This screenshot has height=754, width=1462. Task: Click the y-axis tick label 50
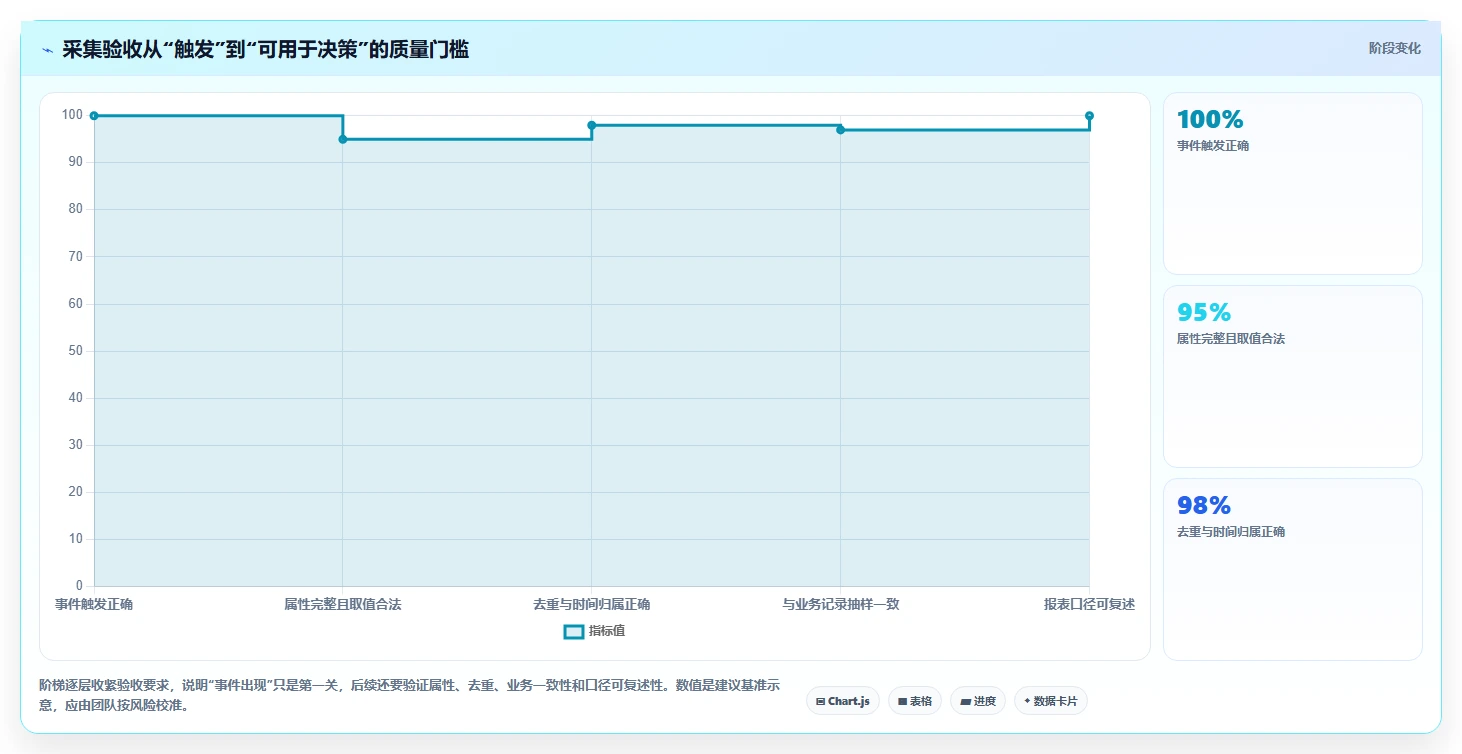[x=75, y=351]
